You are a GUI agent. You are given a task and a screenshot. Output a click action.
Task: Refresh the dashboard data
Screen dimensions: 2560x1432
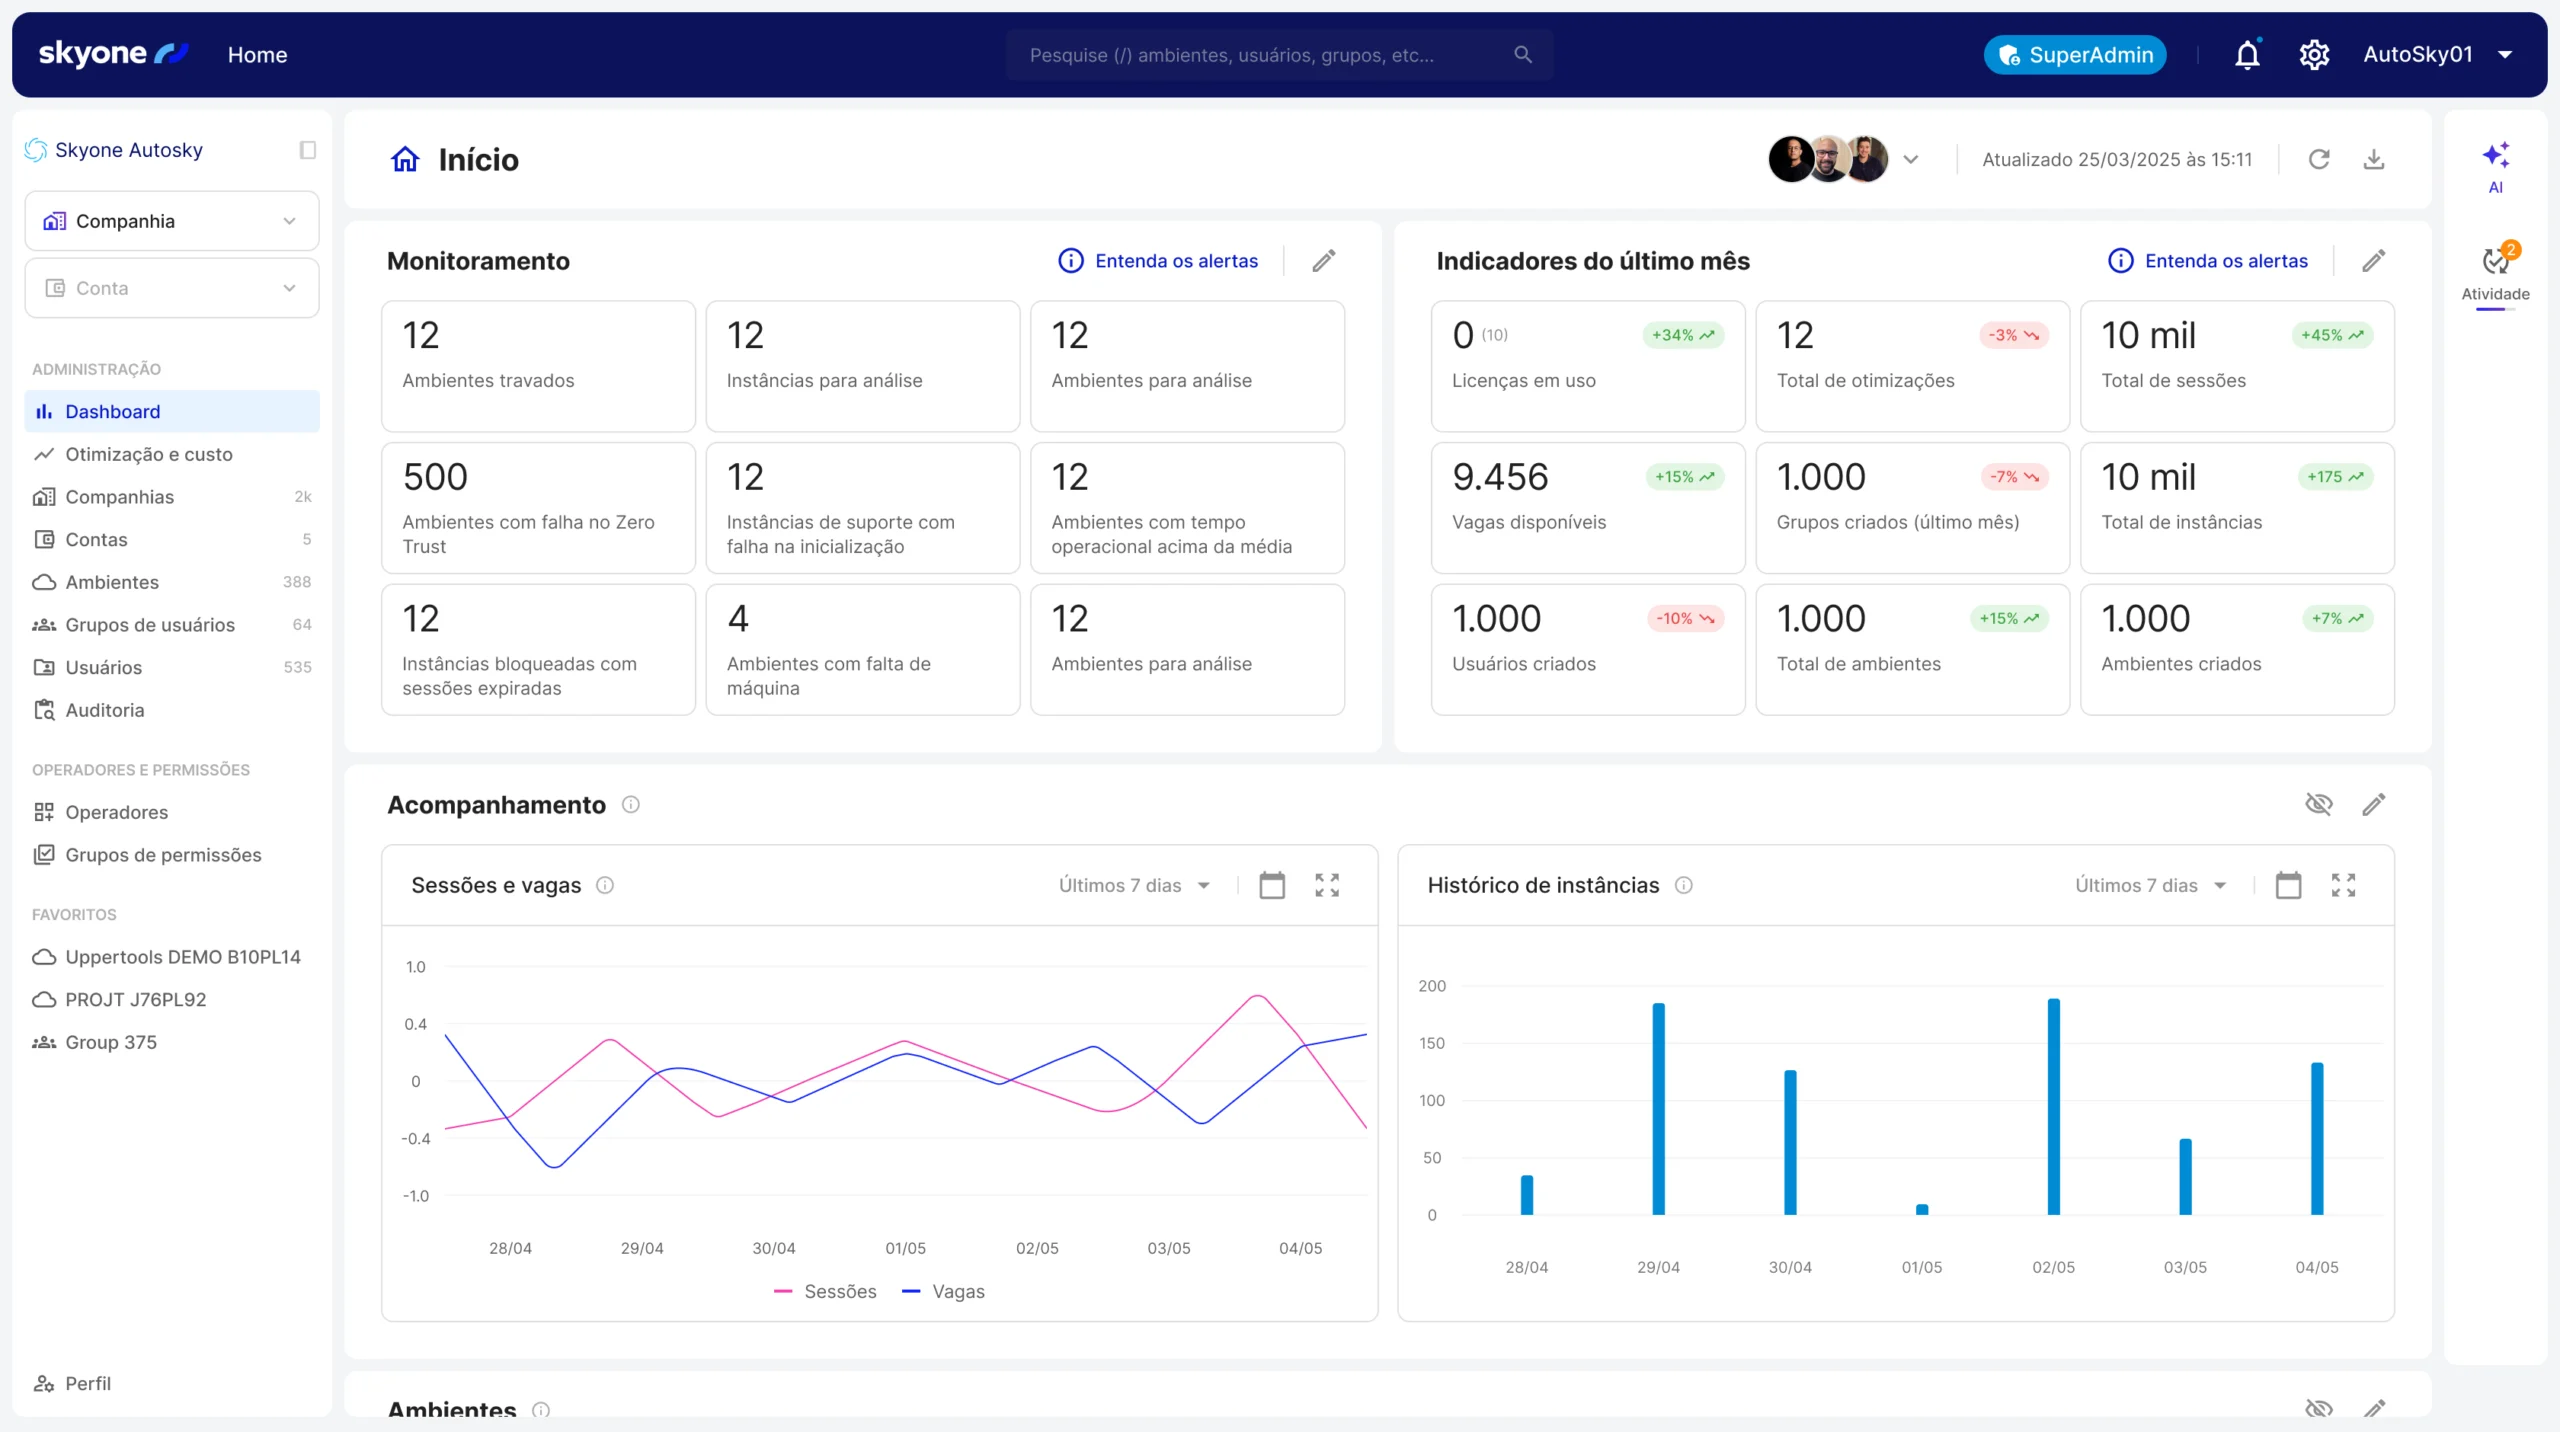pyautogui.click(x=2319, y=159)
